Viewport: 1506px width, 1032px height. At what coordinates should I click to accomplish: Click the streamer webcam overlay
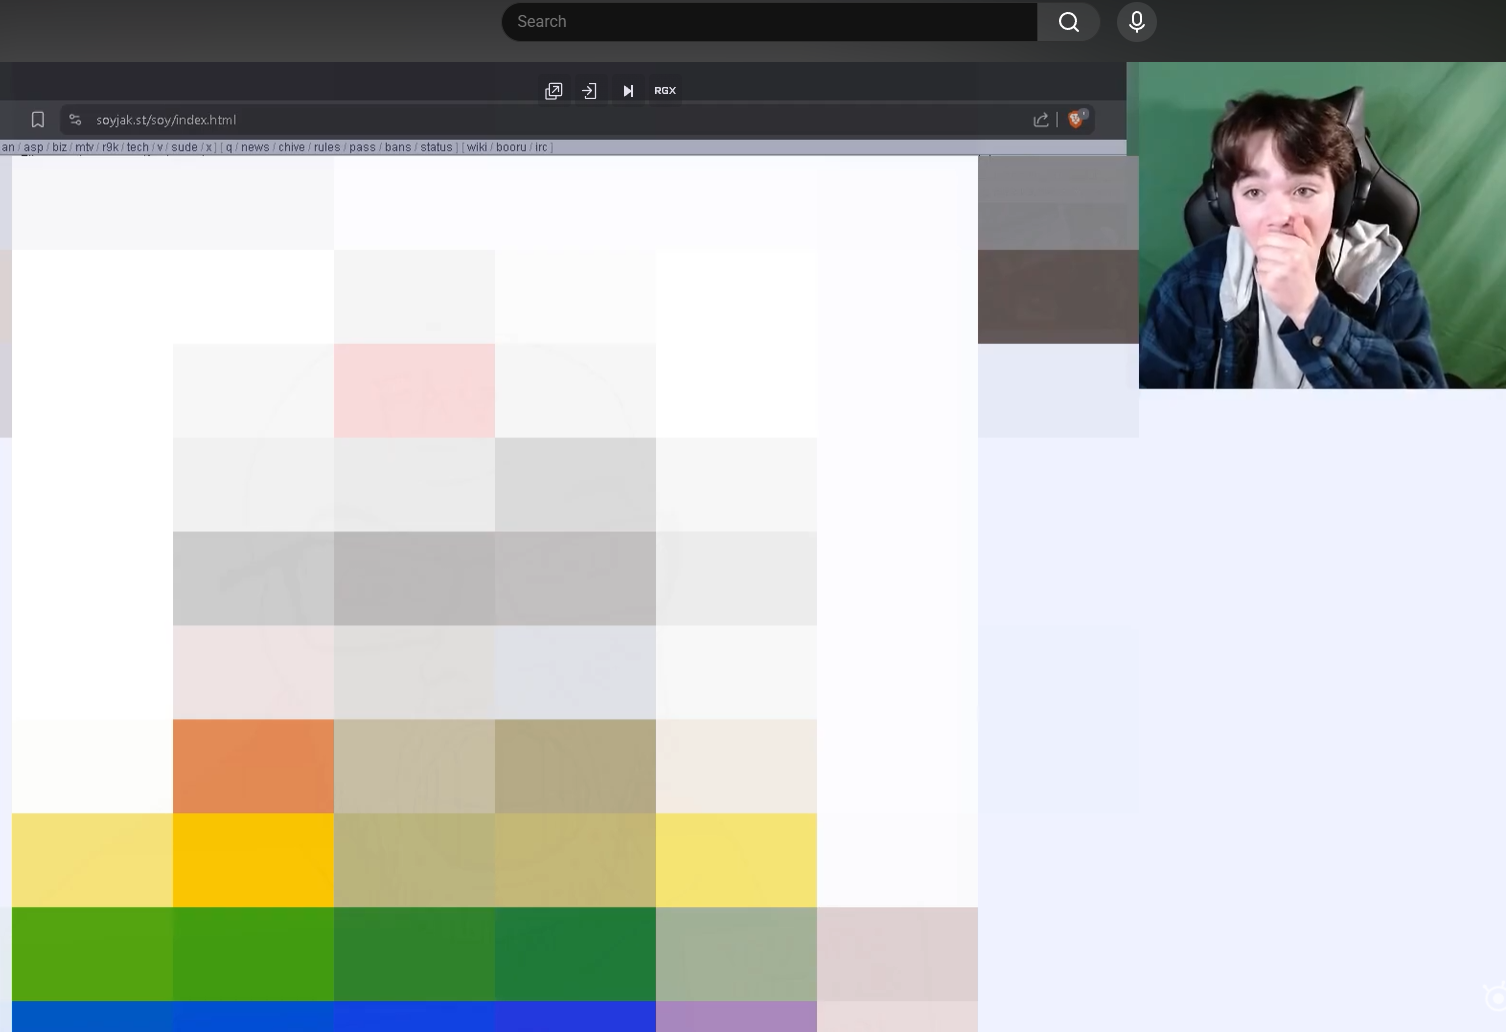coord(1320,226)
